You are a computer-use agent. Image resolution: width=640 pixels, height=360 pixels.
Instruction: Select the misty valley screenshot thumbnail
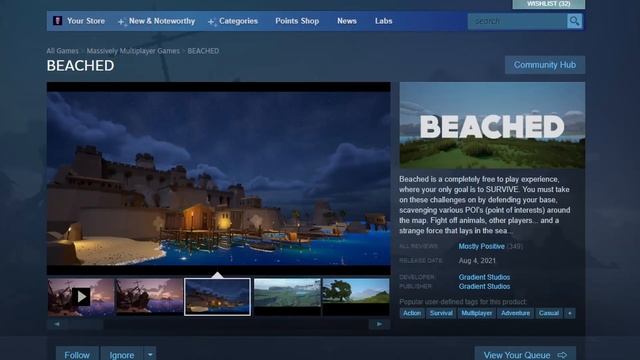coord(287,297)
